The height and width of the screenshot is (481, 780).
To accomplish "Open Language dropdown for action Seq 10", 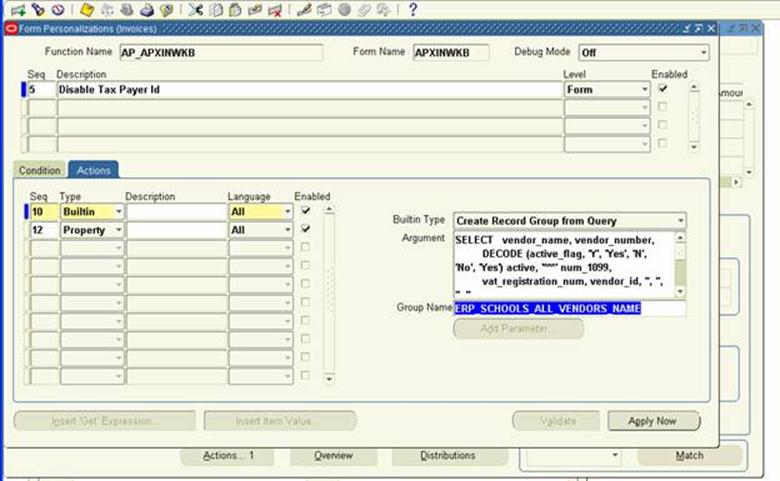I will [288, 211].
